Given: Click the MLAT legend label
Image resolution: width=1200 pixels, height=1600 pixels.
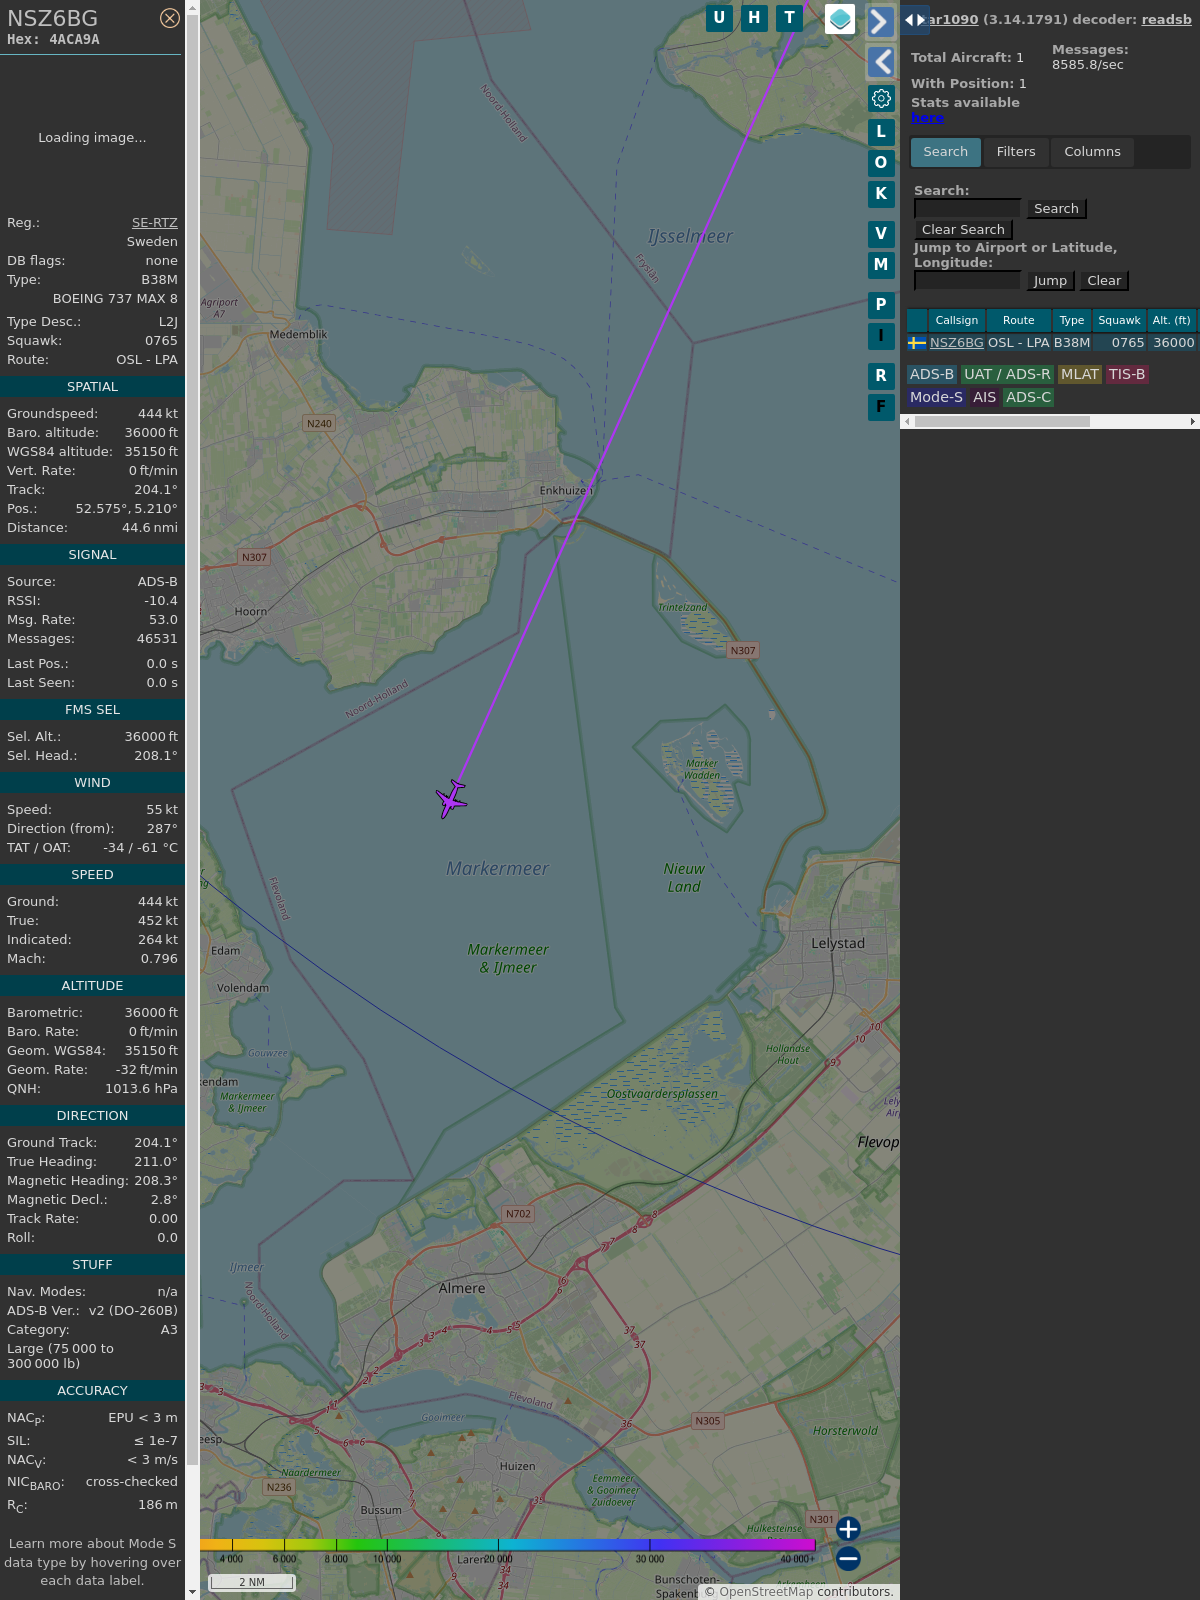Looking at the screenshot, I should click(1080, 374).
